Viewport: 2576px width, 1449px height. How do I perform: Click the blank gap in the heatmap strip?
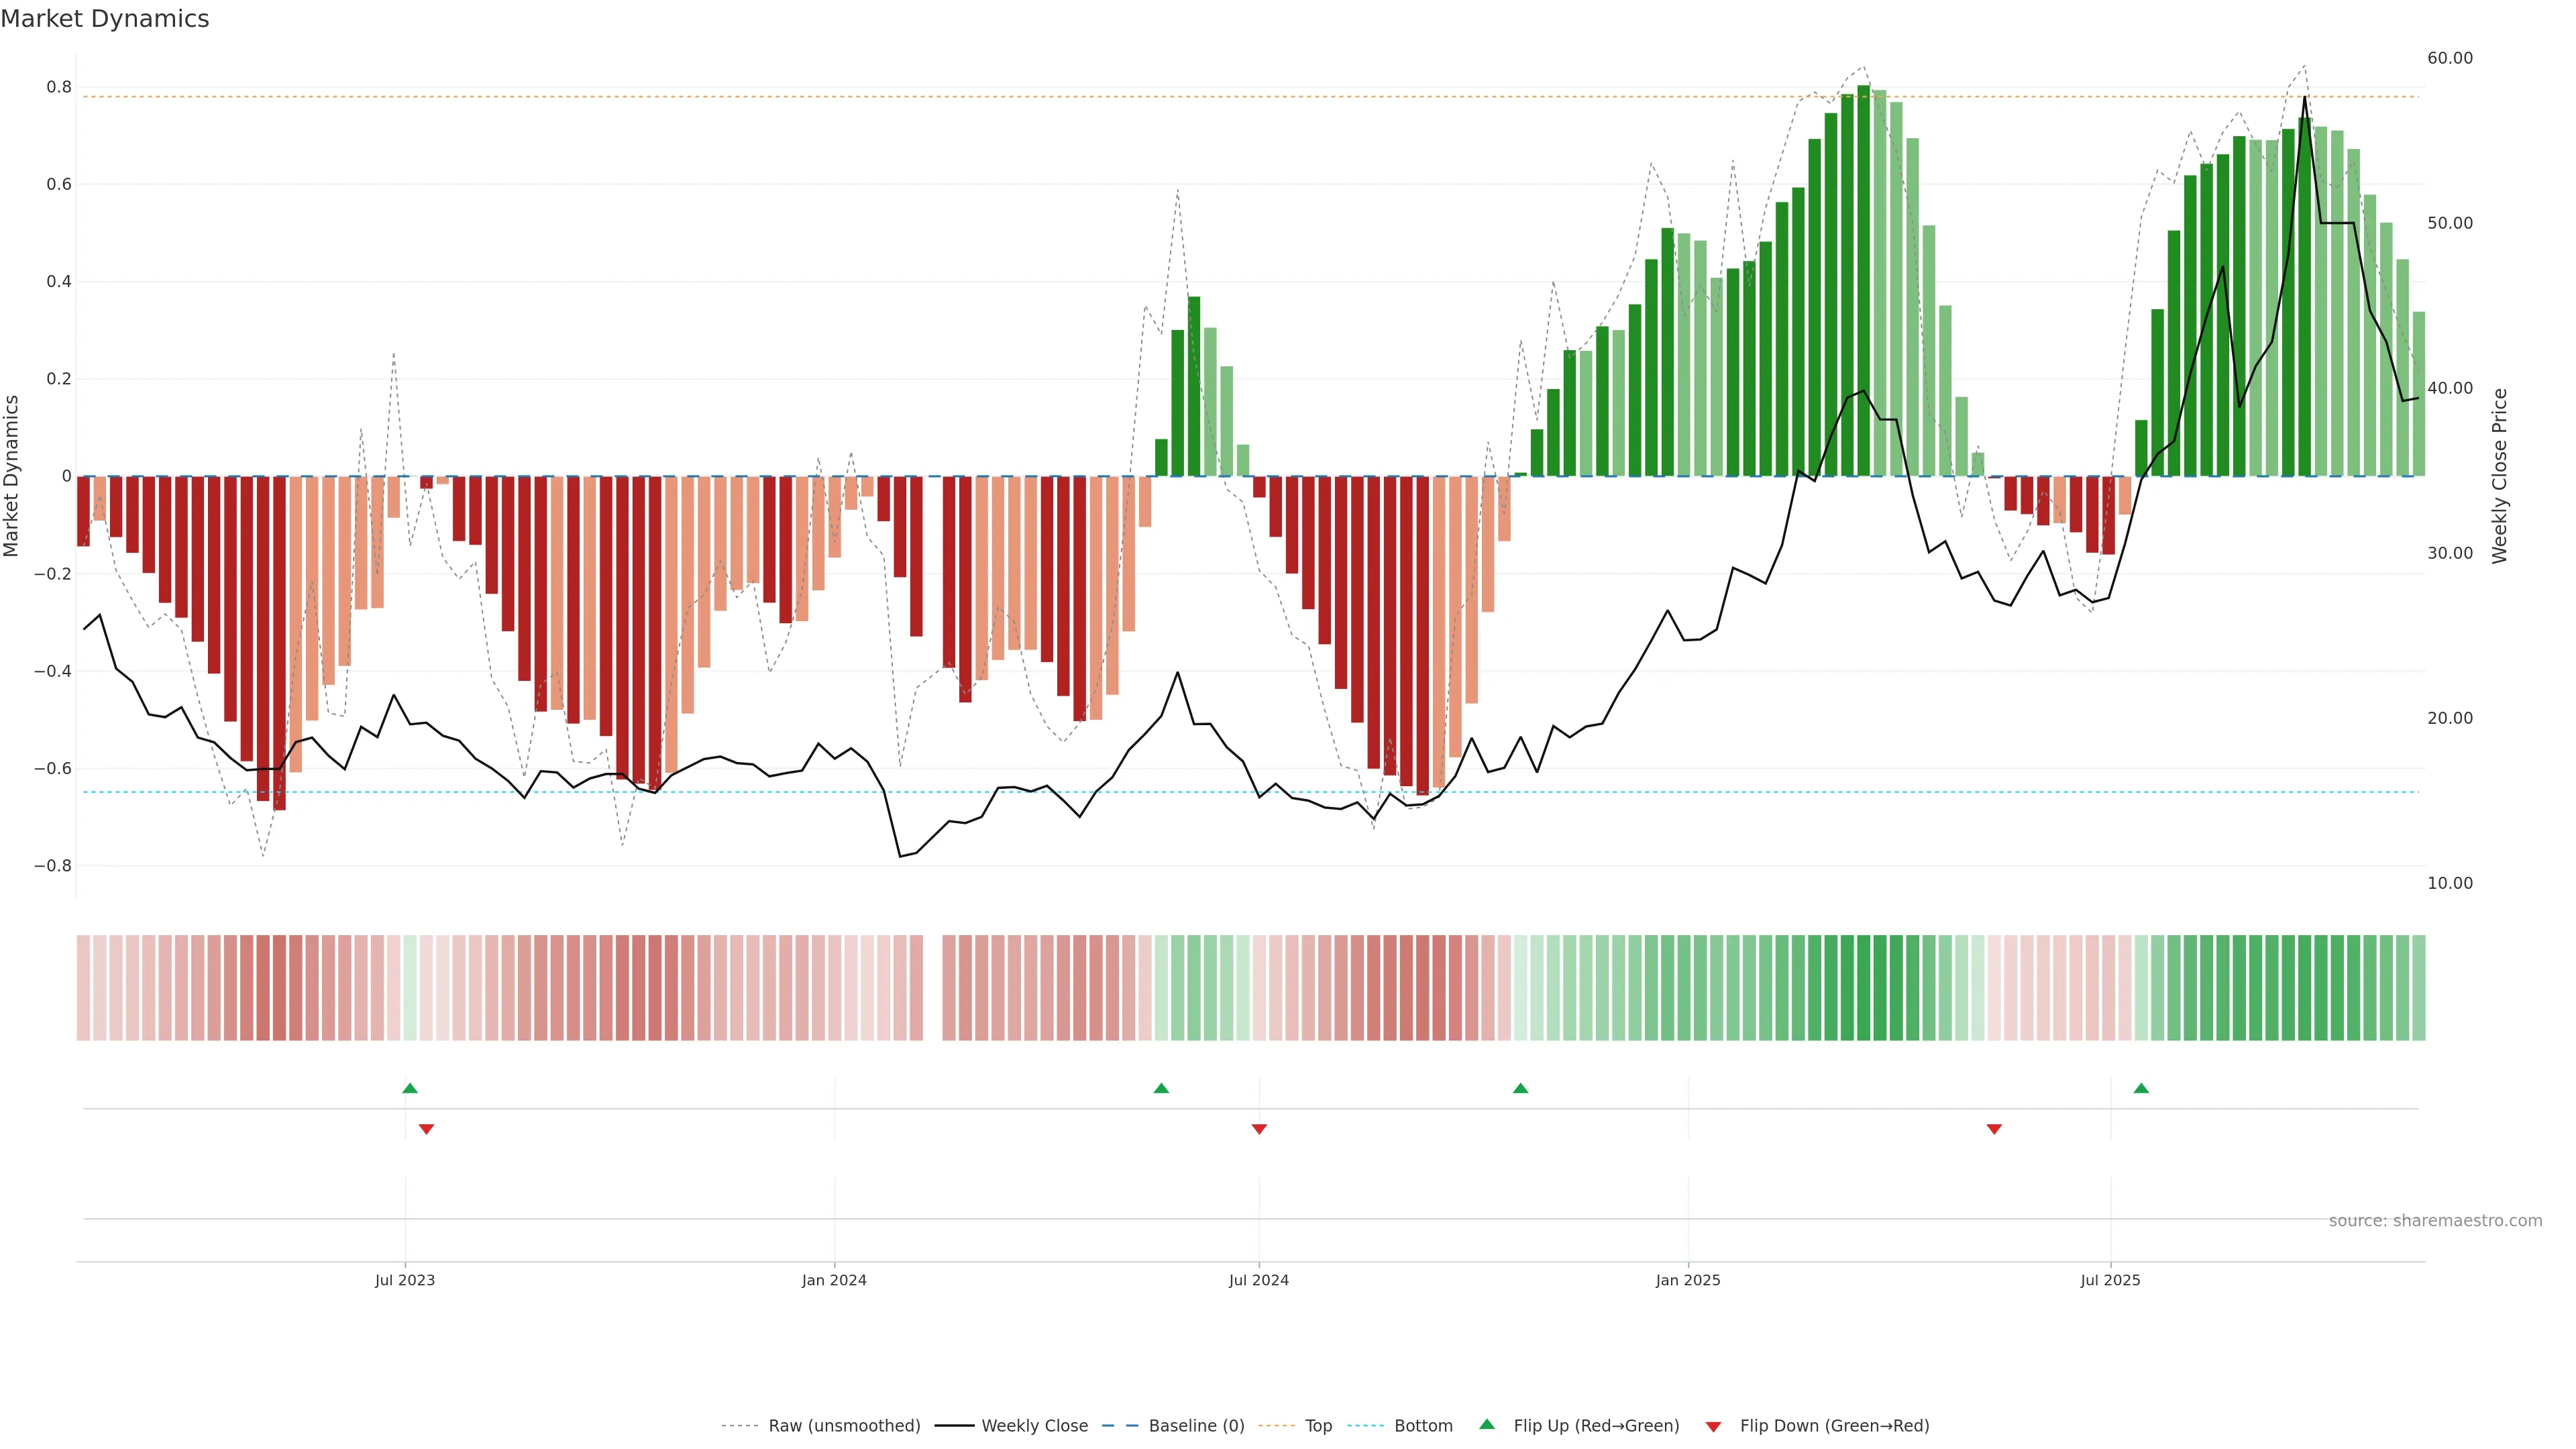coord(933,988)
